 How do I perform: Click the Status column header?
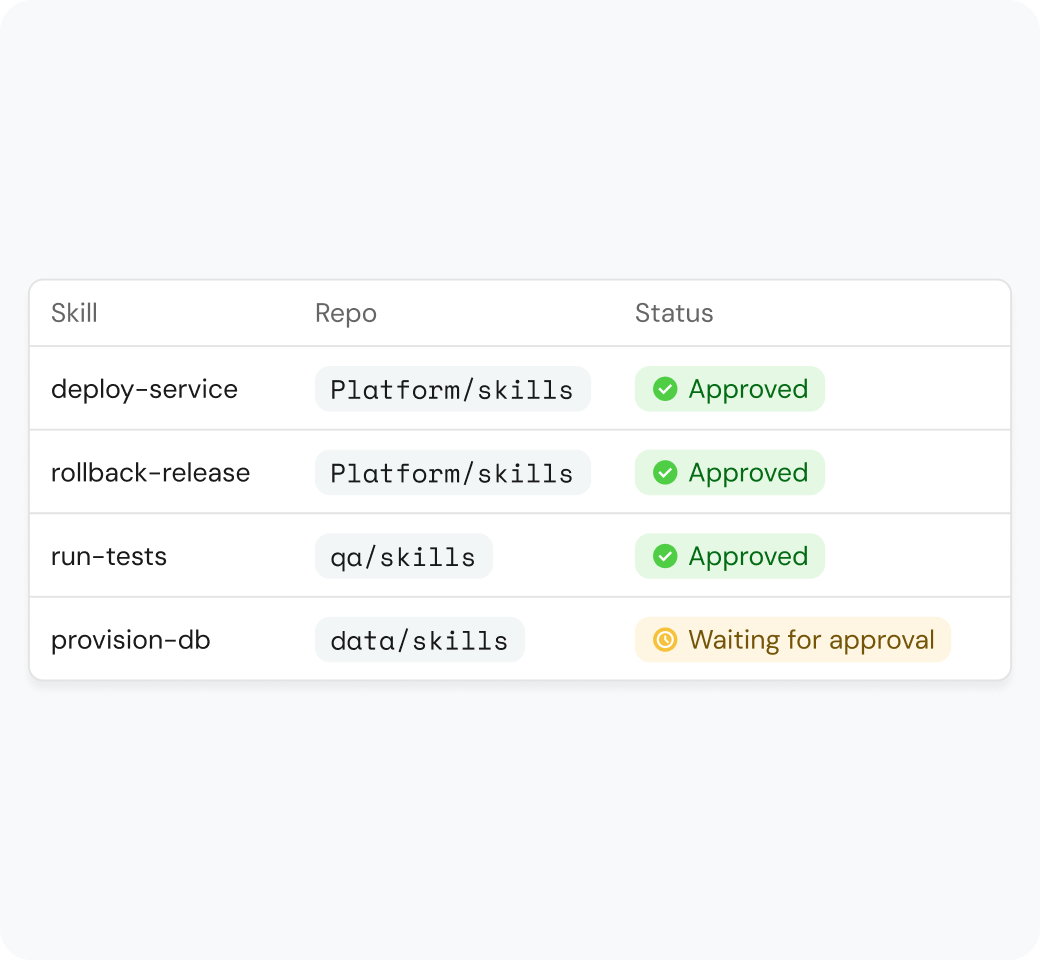click(x=674, y=312)
